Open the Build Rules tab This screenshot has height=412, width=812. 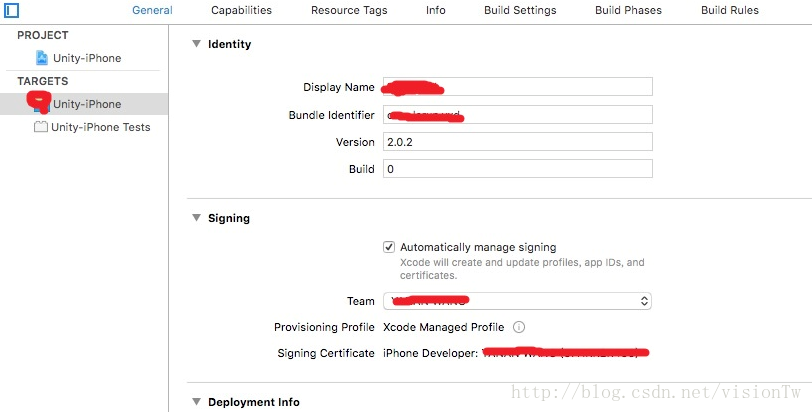pos(730,10)
